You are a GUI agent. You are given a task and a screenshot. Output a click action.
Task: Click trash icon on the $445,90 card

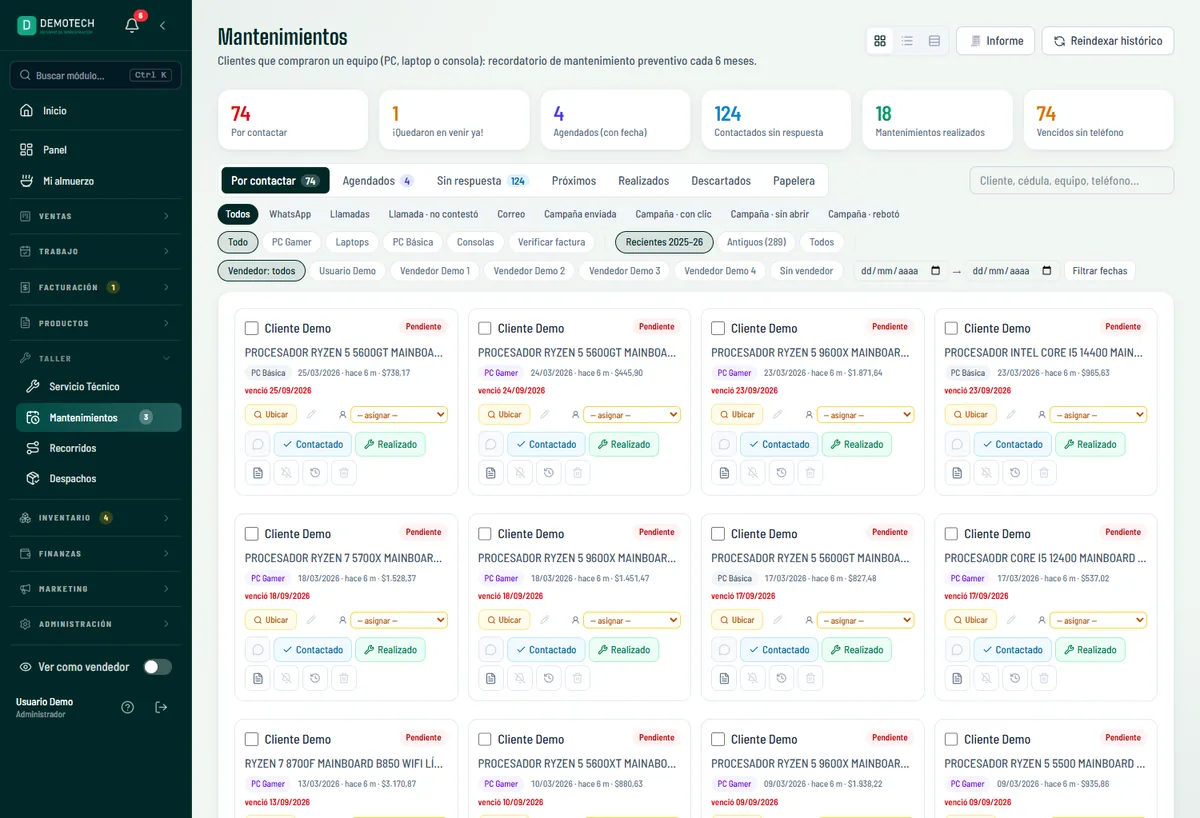click(577, 472)
